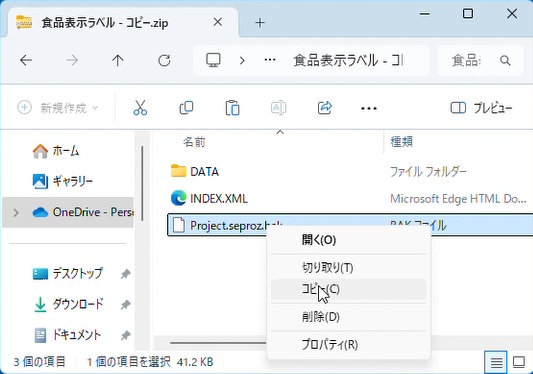Choose コピー(C) from the context menu
Image resolution: width=533 pixels, height=374 pixels.
[x=349, y=289]
